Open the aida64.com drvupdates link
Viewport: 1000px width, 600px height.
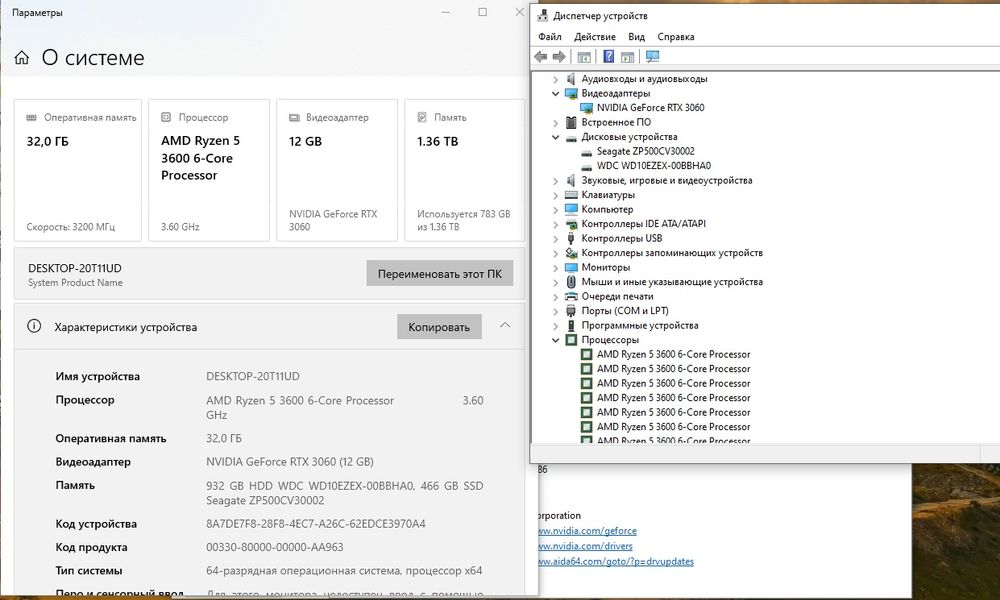click(616, 561)
